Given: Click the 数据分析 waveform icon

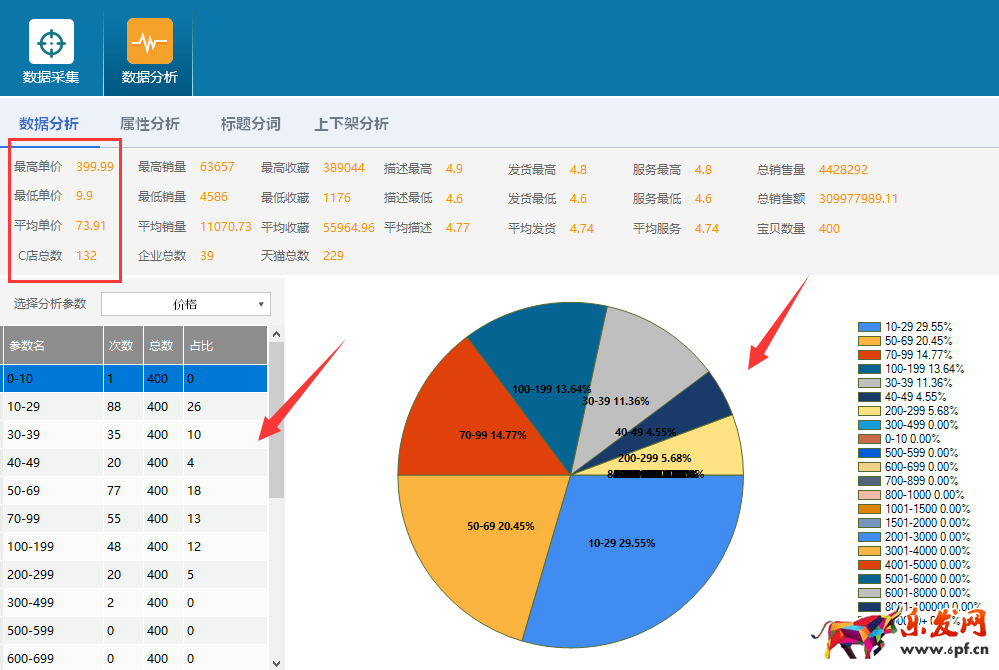Looking at the screenshot, I should tap(149, 42).
